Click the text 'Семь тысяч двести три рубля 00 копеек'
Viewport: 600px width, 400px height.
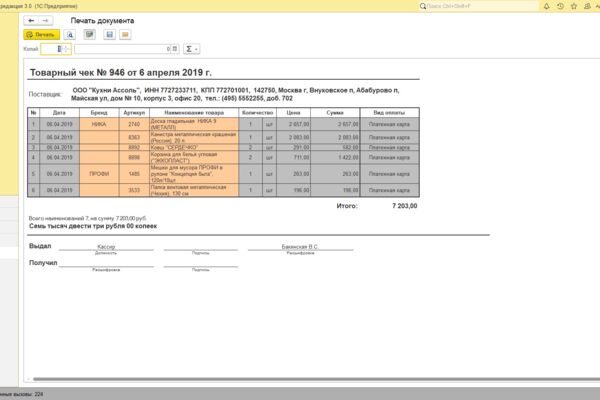(x=93, y=226)
